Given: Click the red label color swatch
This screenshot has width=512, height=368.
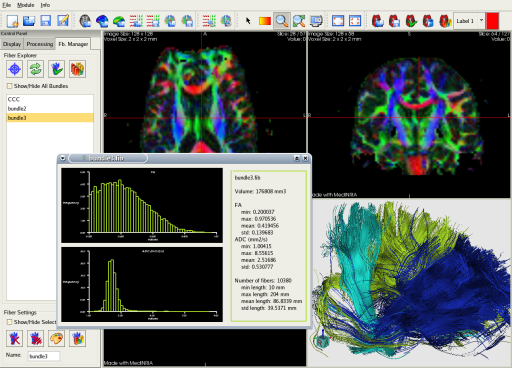Looking at the screenshot, I should tap(492, 21).
